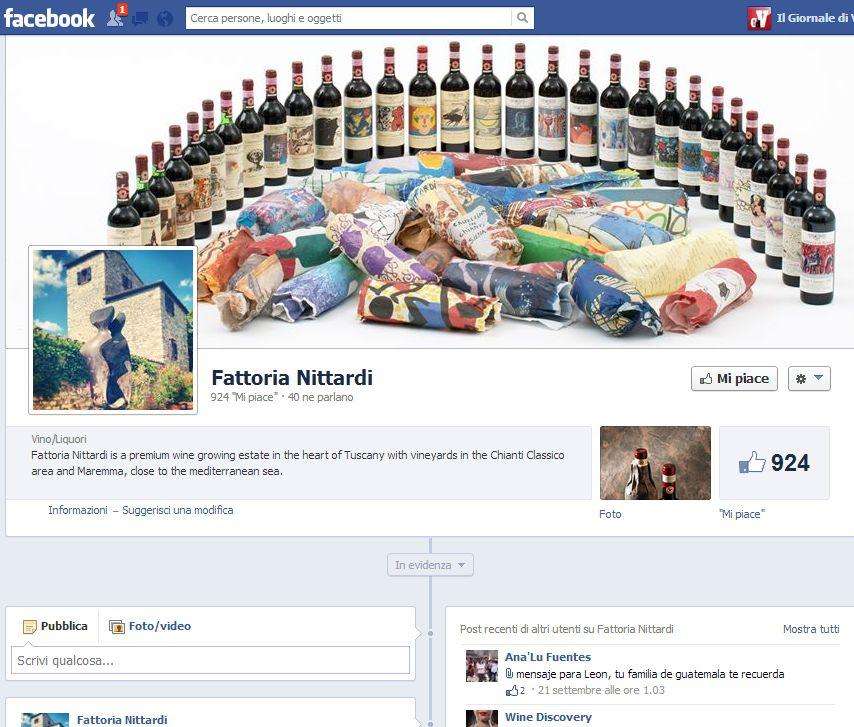Open the friend requests icon
The height and width of the screenshot is (727, 854).
click(112, 17)
